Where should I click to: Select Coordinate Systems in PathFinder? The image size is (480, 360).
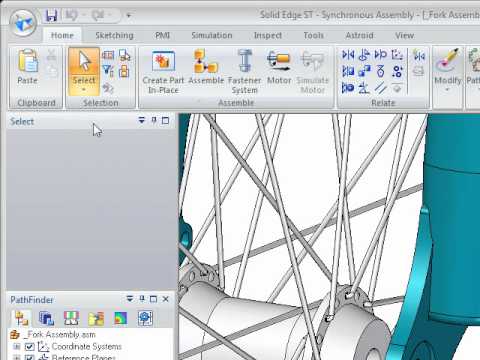pyautogui.click(x=87, y=347)
